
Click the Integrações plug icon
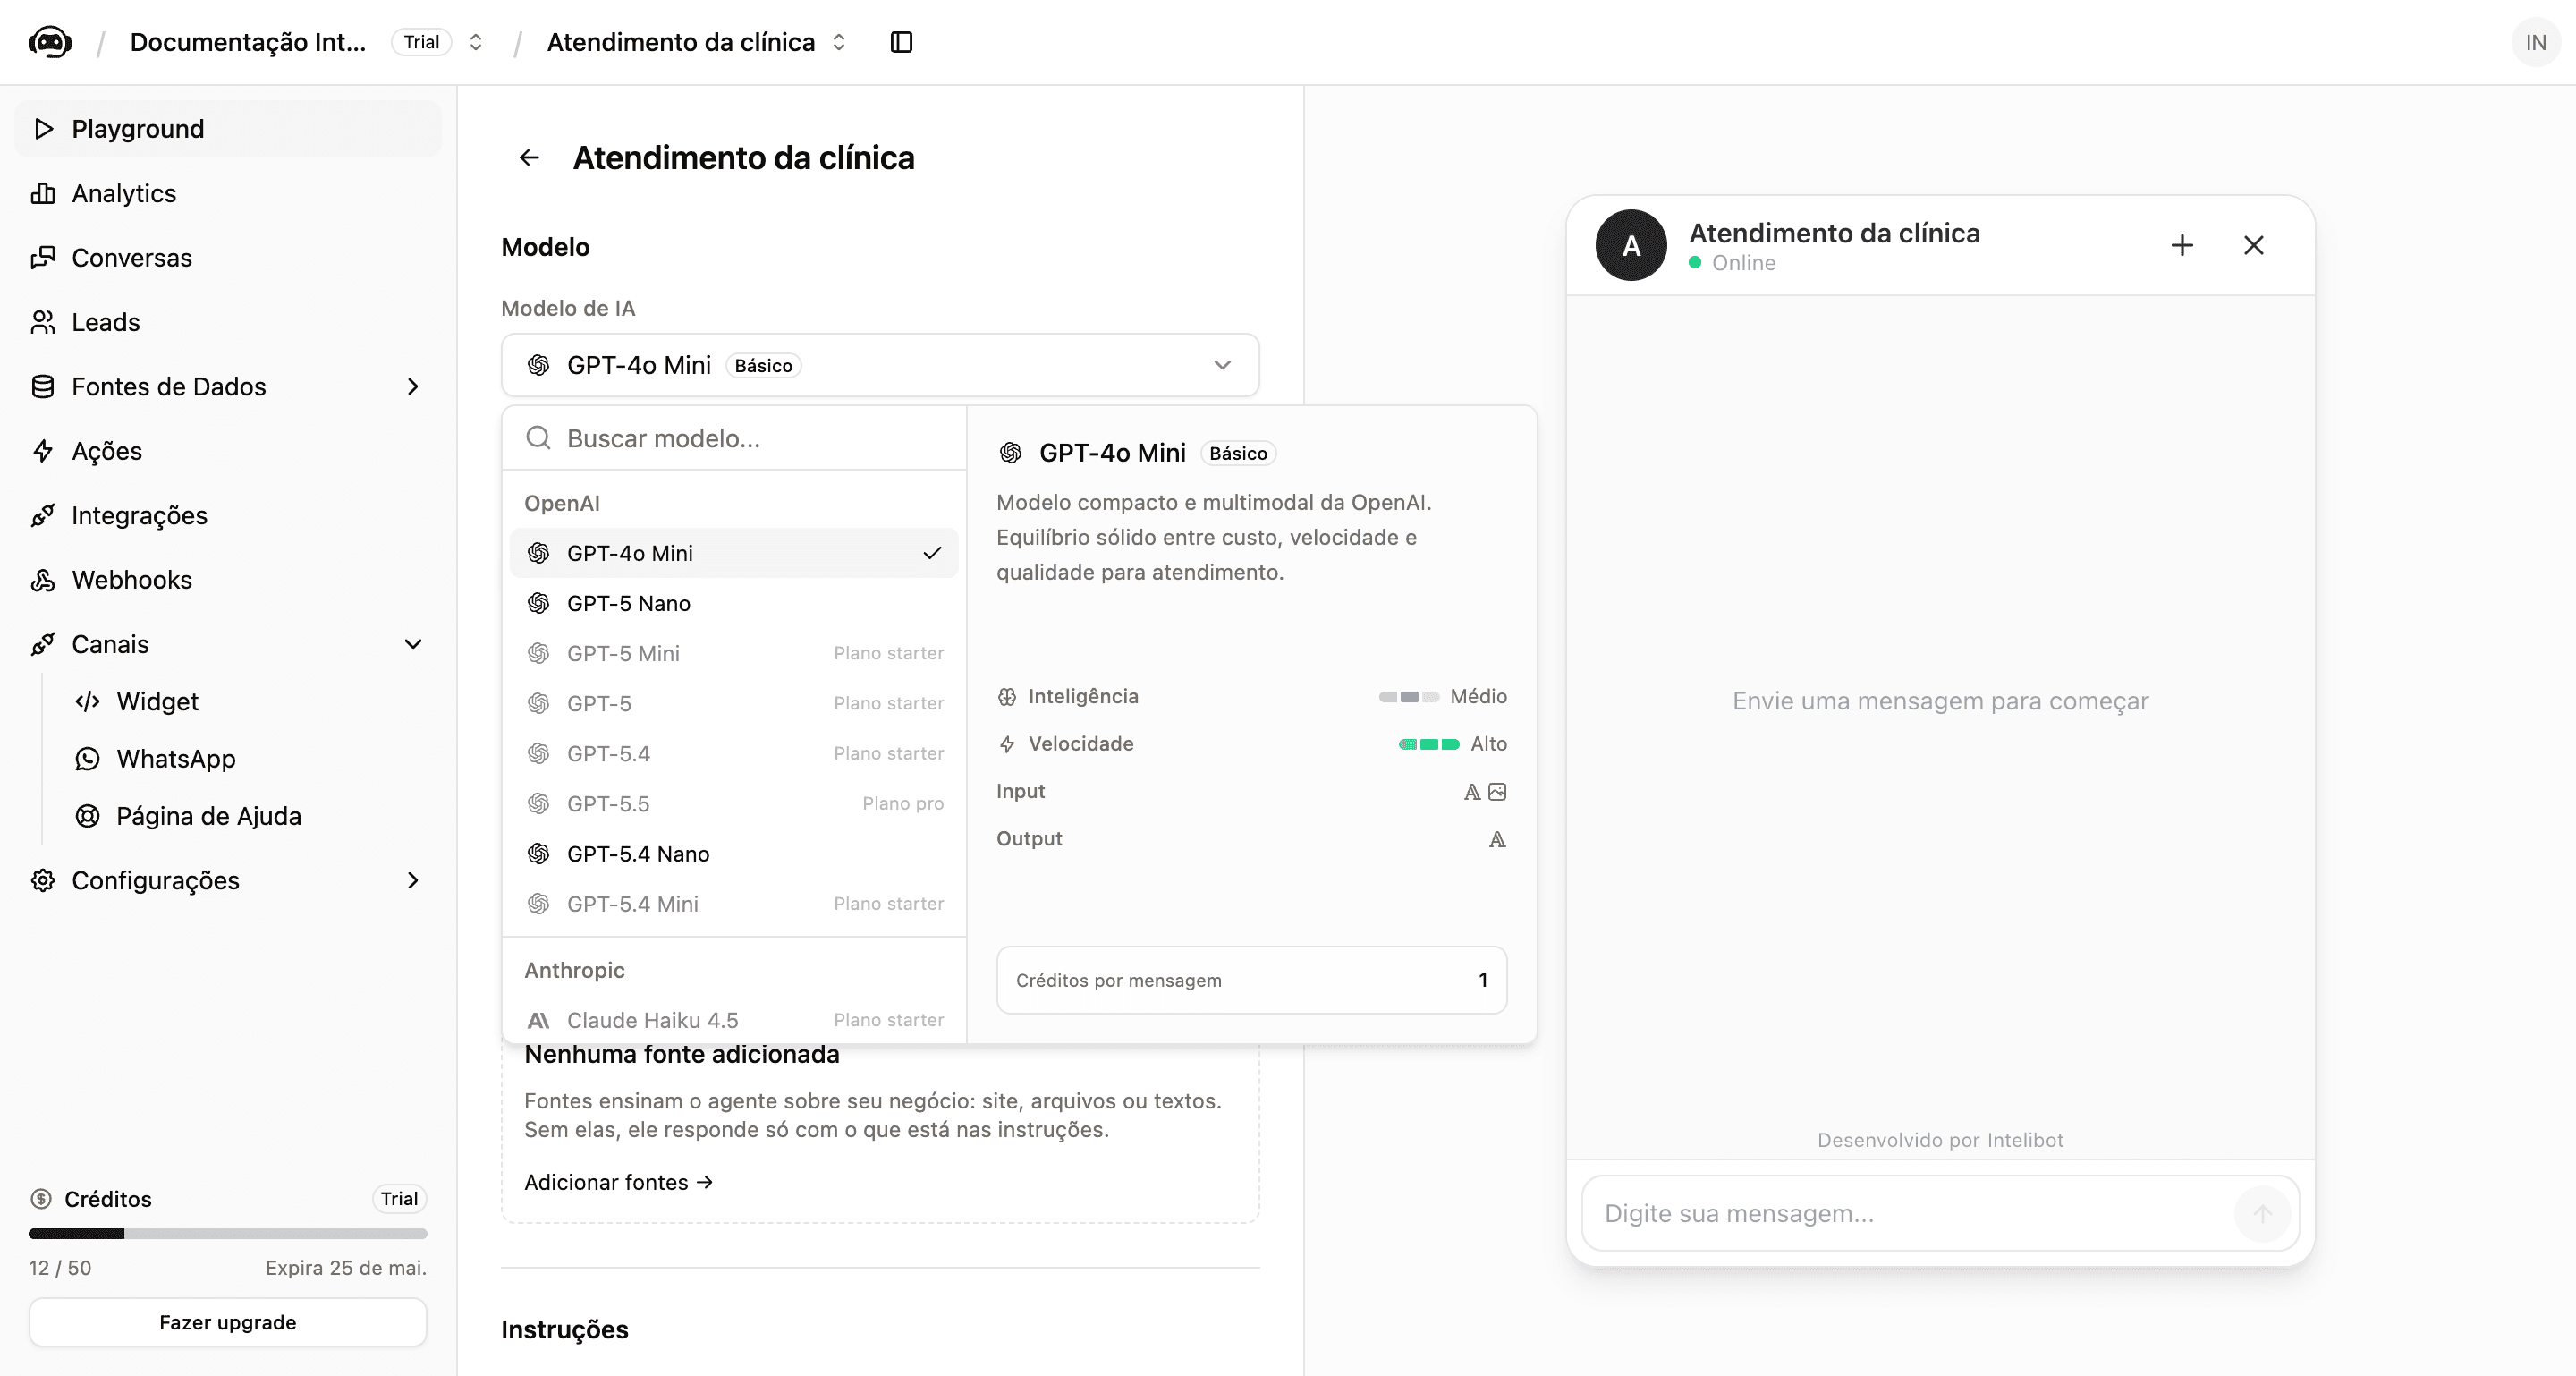tap(43, 516)
